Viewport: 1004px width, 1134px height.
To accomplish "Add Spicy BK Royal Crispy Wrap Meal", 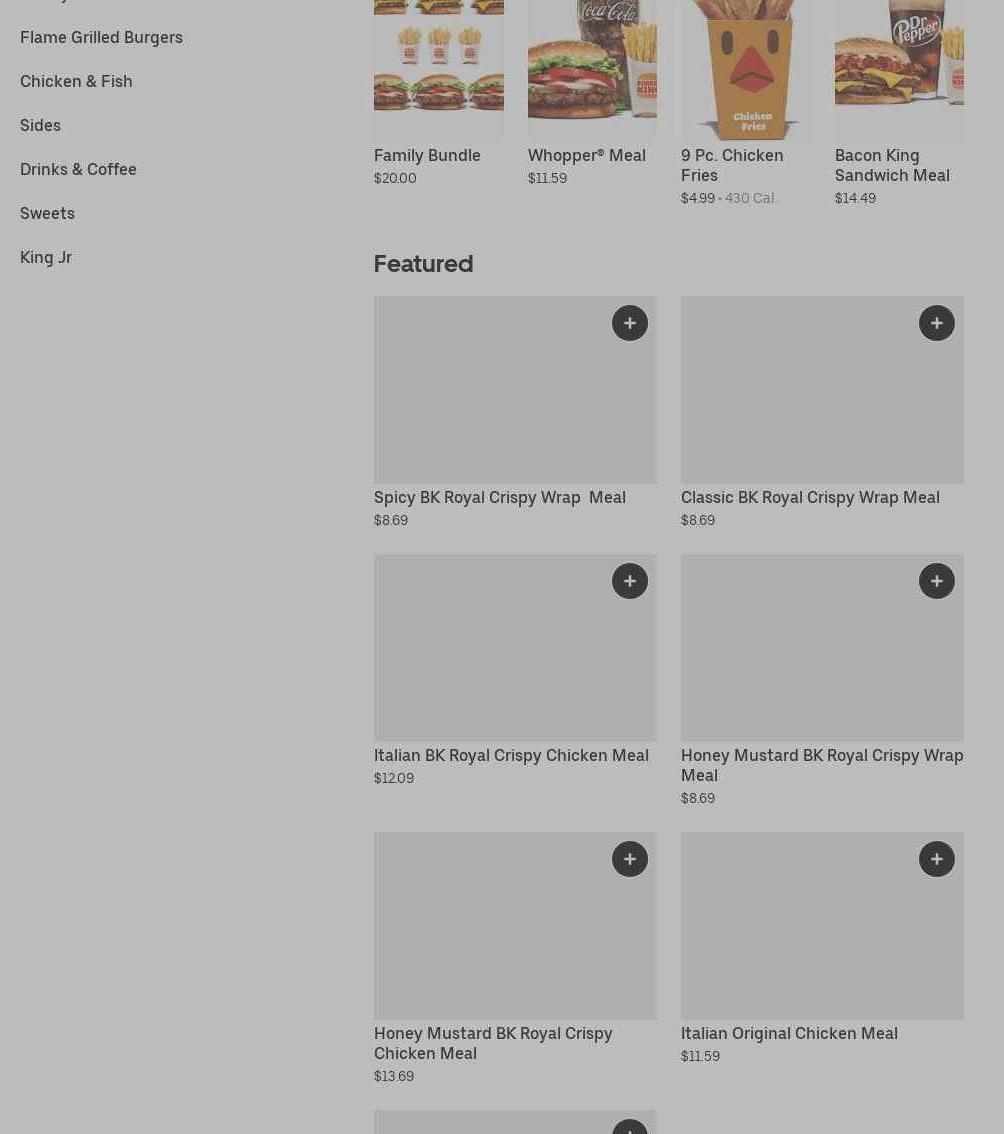I will pos(629,323).
